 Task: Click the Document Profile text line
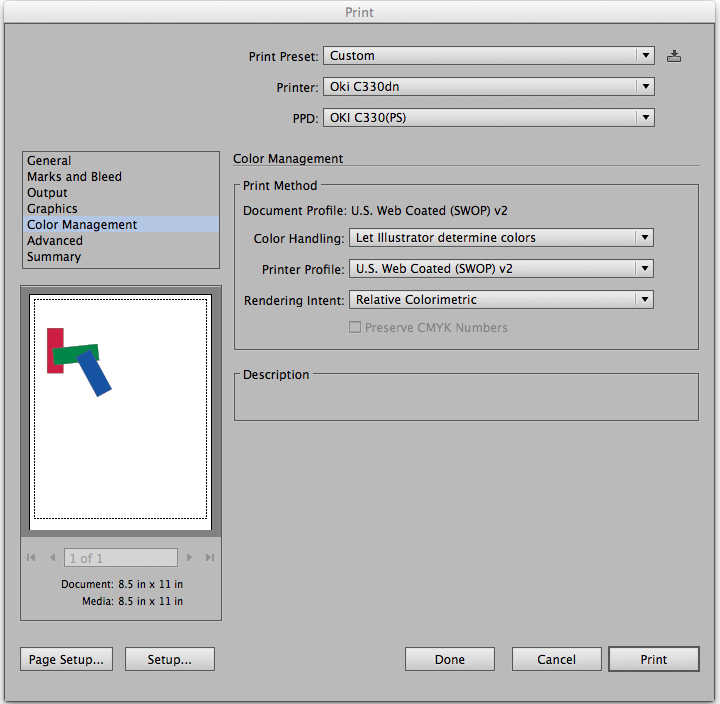tap(375, 211)
